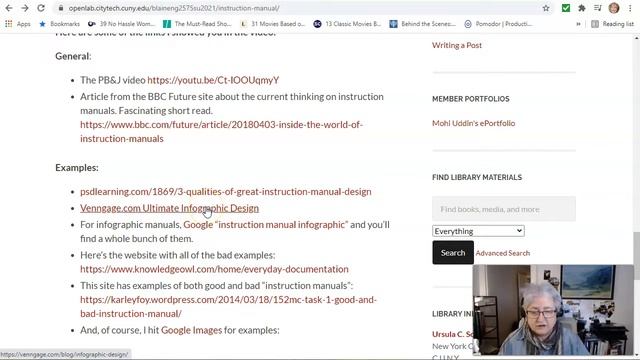
Task: Click the FIND LIBRARY MATERIALS heading
Action: click(477, 177)
